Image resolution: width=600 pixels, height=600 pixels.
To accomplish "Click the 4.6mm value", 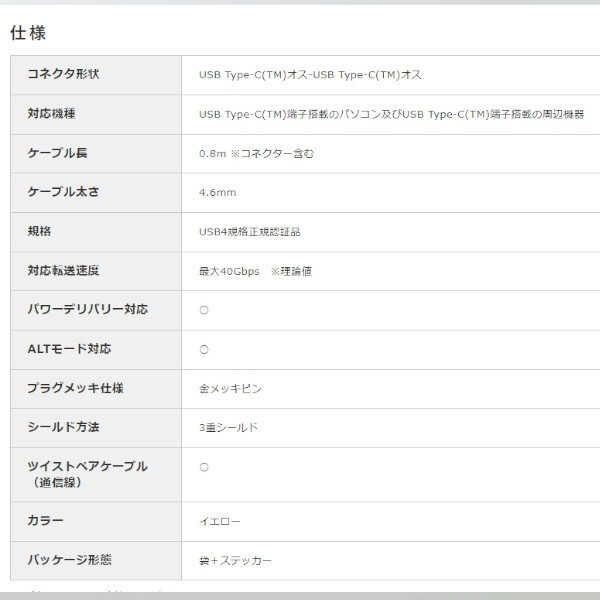I will pos(218,192).
